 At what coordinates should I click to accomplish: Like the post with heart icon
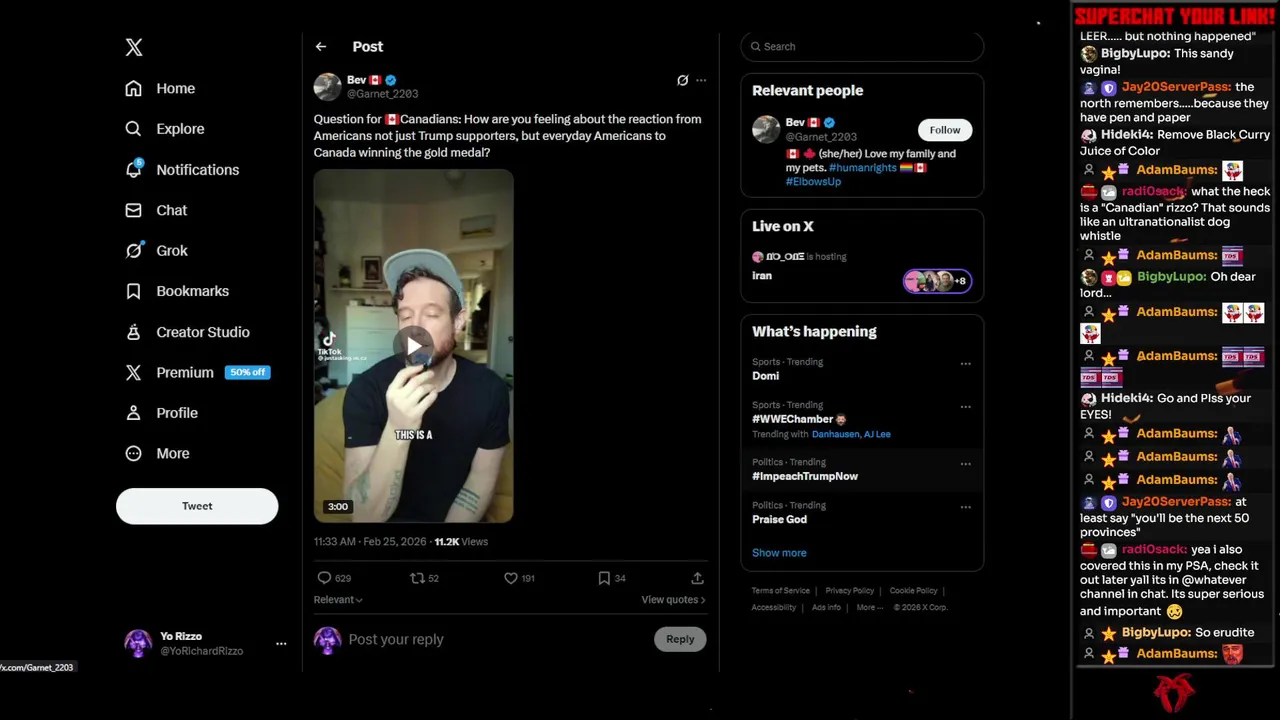pos(510,578)
